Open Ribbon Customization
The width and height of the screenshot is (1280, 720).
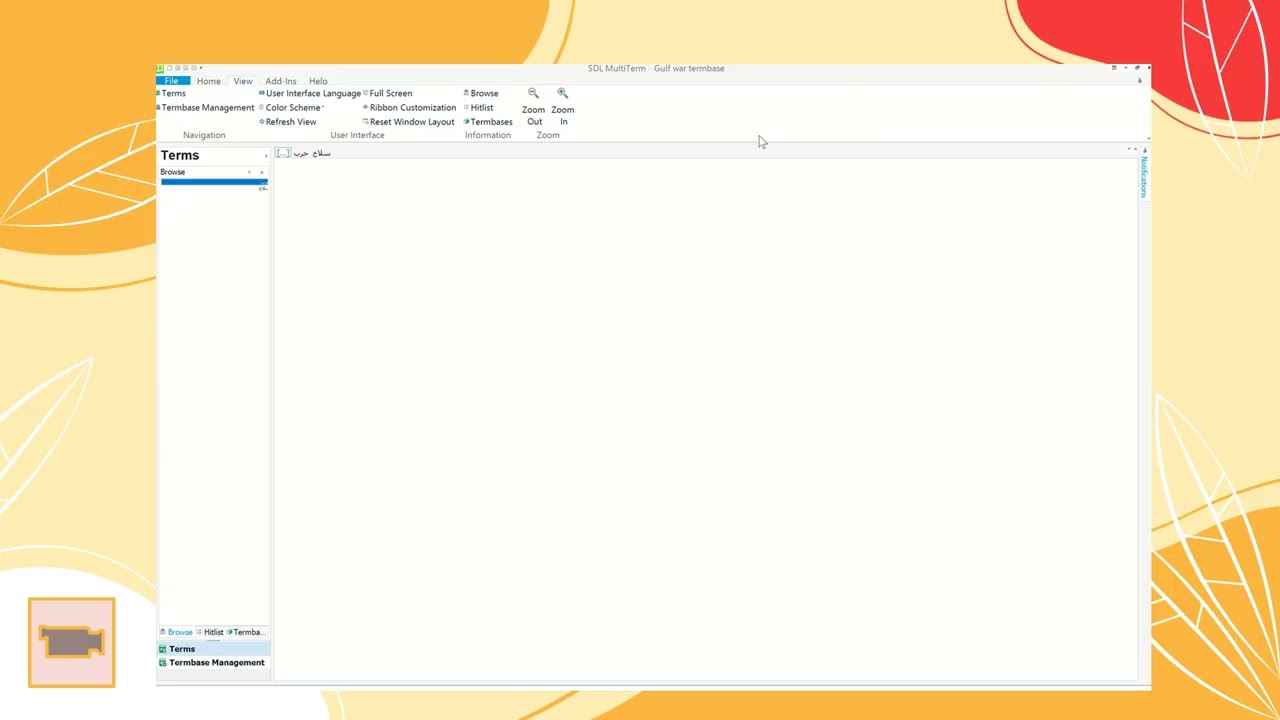click(x=410, y=107)
